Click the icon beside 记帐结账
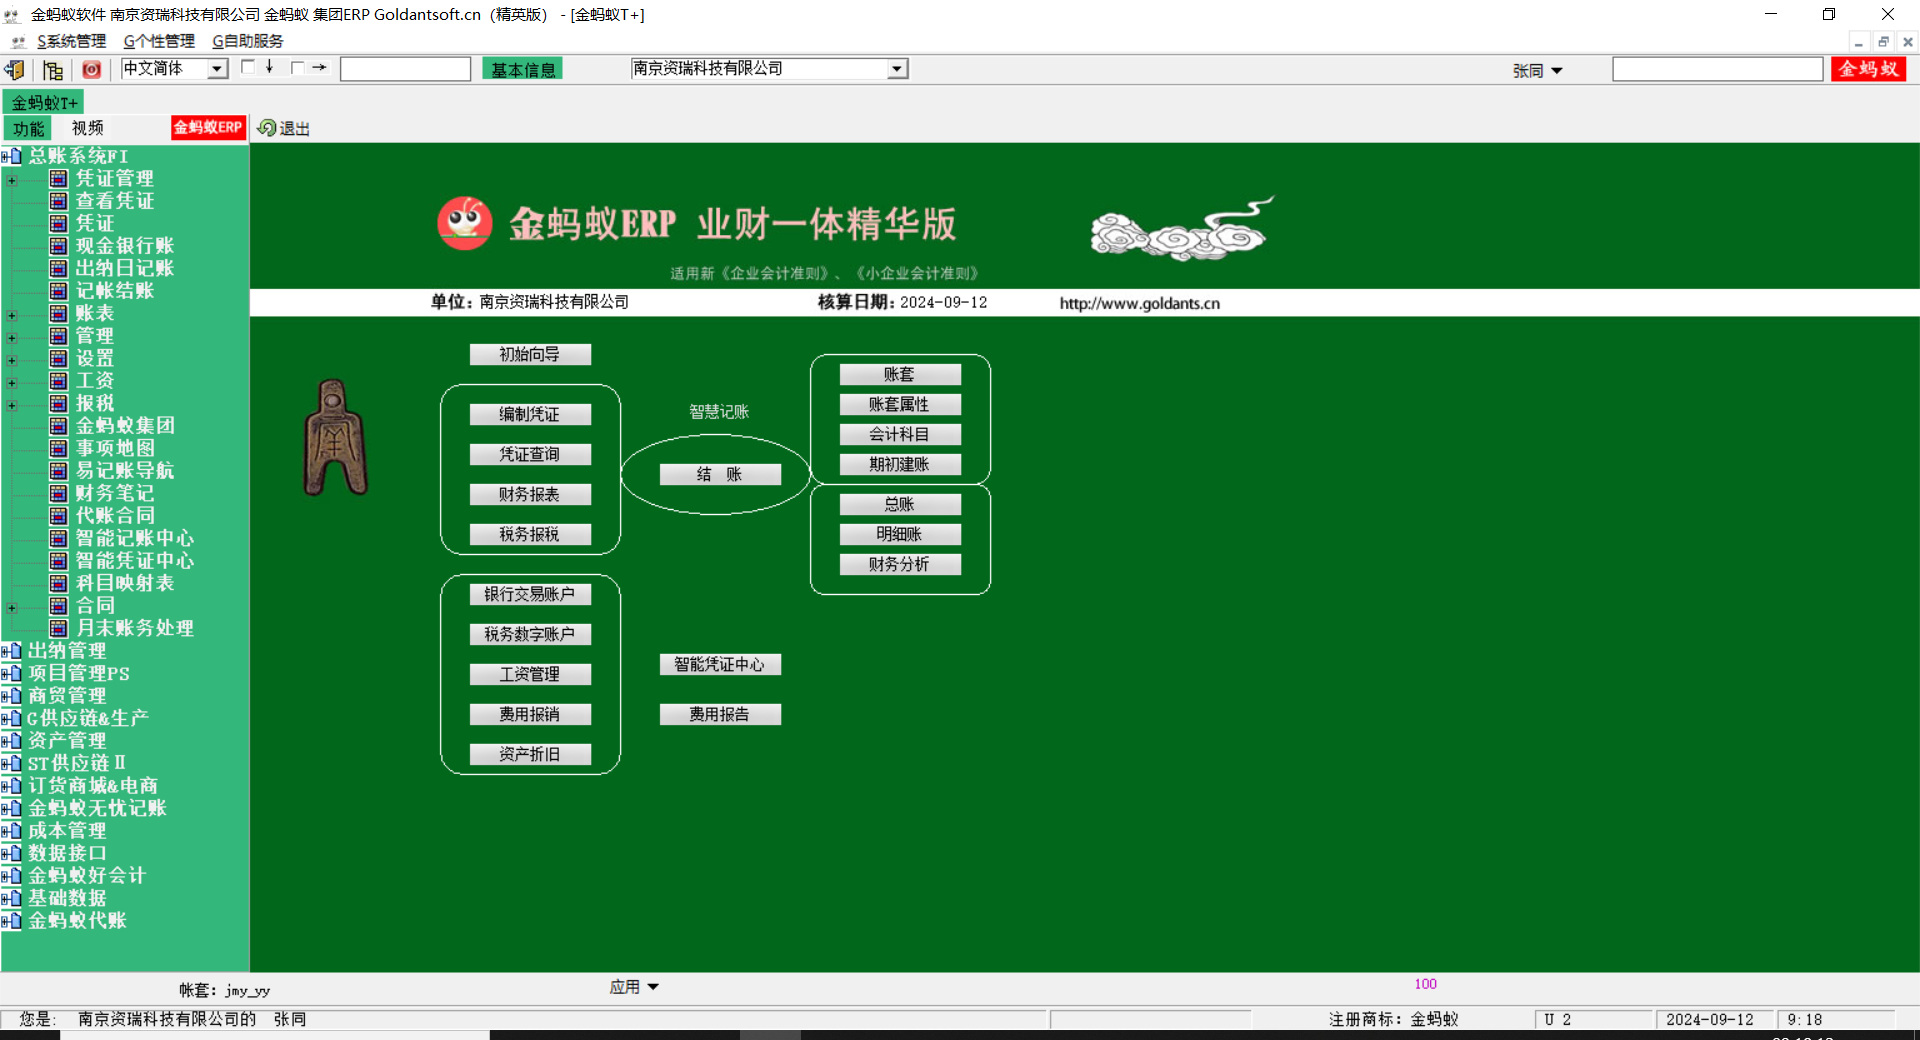 59,291
